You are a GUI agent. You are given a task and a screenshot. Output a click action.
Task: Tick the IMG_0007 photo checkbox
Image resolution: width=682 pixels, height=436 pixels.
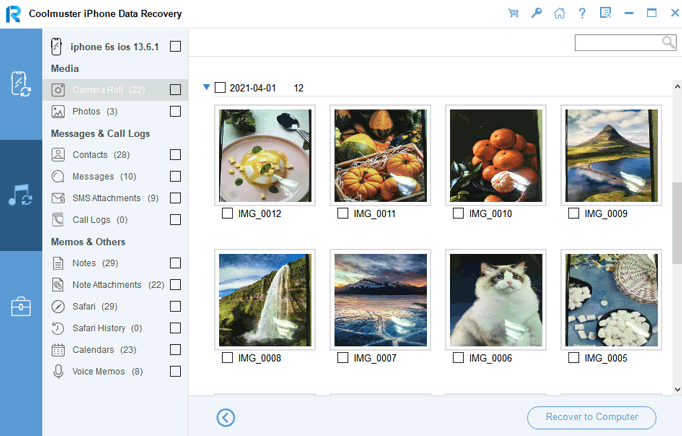tap(343, 358)
